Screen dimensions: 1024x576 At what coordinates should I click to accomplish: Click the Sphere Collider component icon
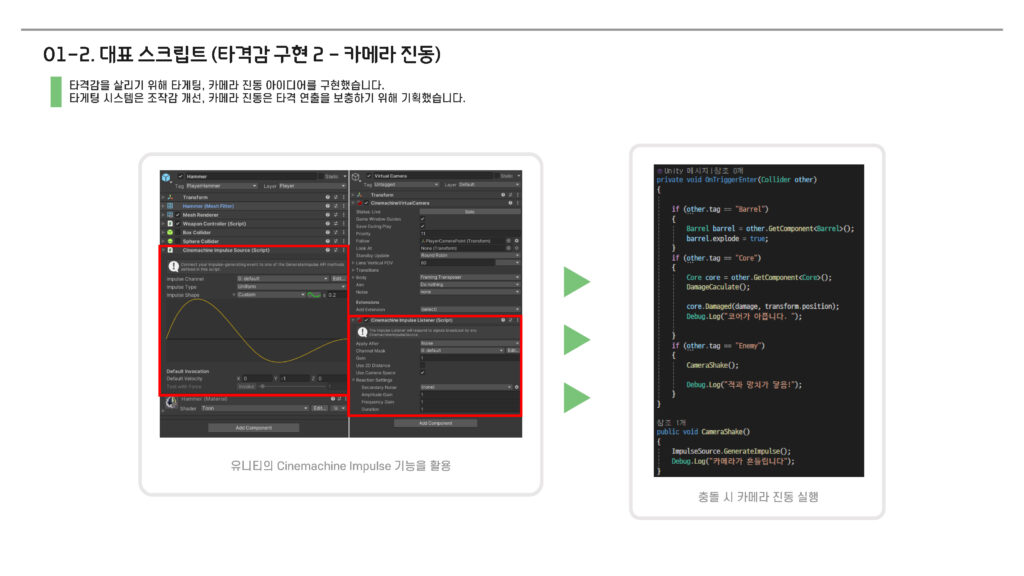[171, 241]
